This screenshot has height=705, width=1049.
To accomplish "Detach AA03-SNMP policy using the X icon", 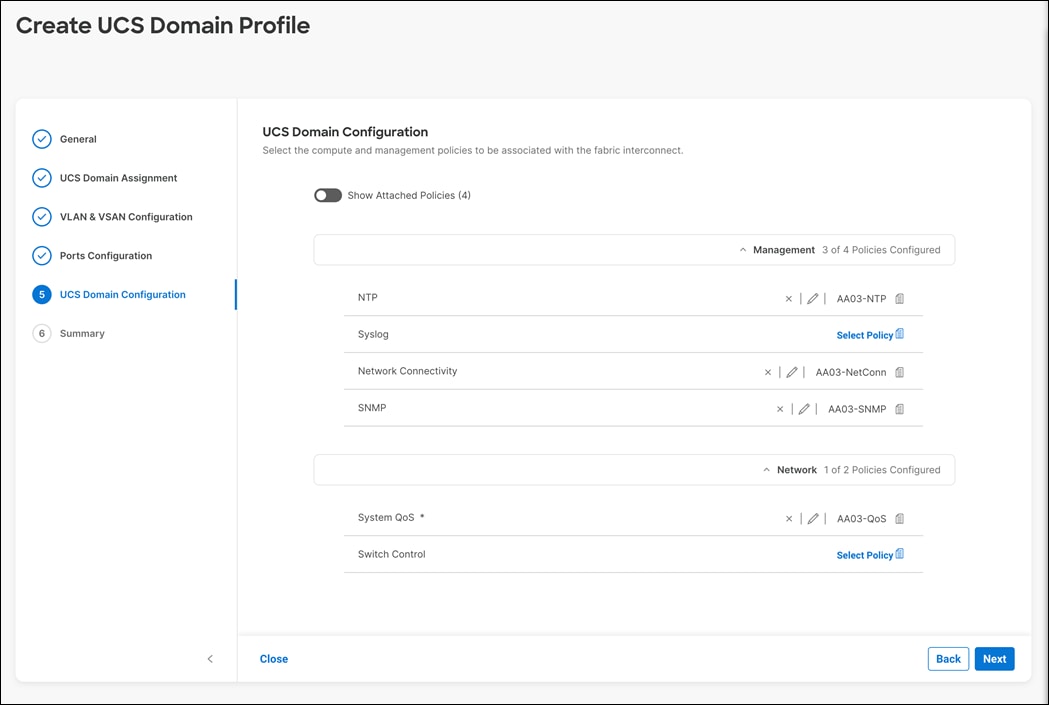I will pos(780,408).
